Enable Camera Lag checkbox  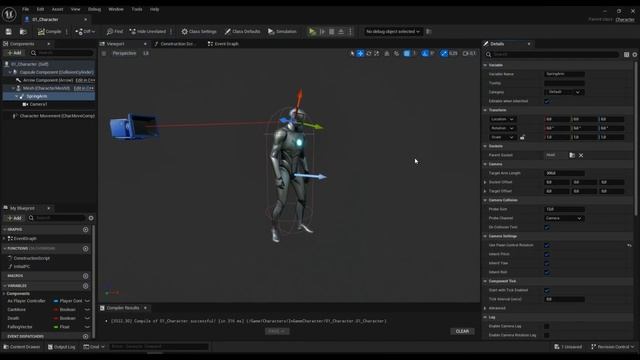pyautogui.click(x=547, y=326)
